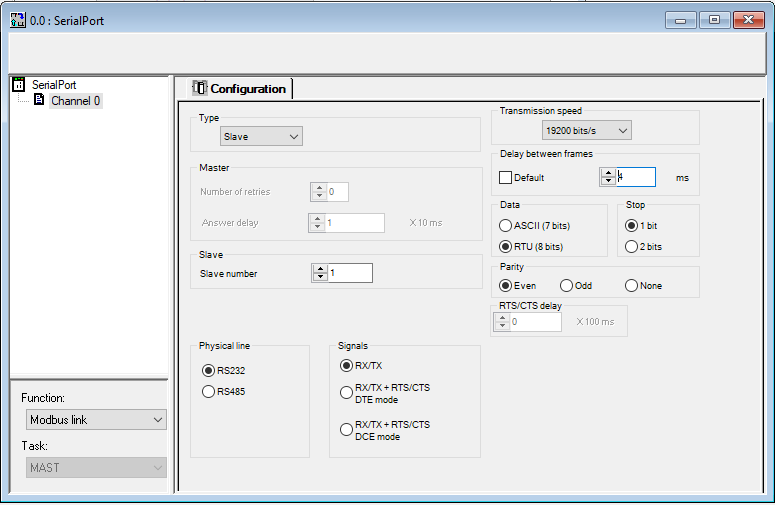
Task: Select SerialPort tree node label
Action: pyautogui.click(x=54, y=84)
